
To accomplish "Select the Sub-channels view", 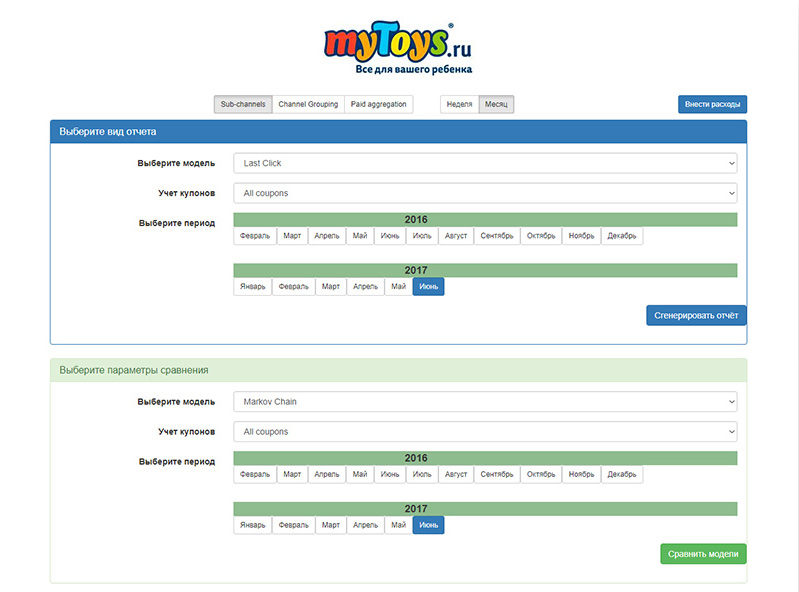I will point(243,104).
